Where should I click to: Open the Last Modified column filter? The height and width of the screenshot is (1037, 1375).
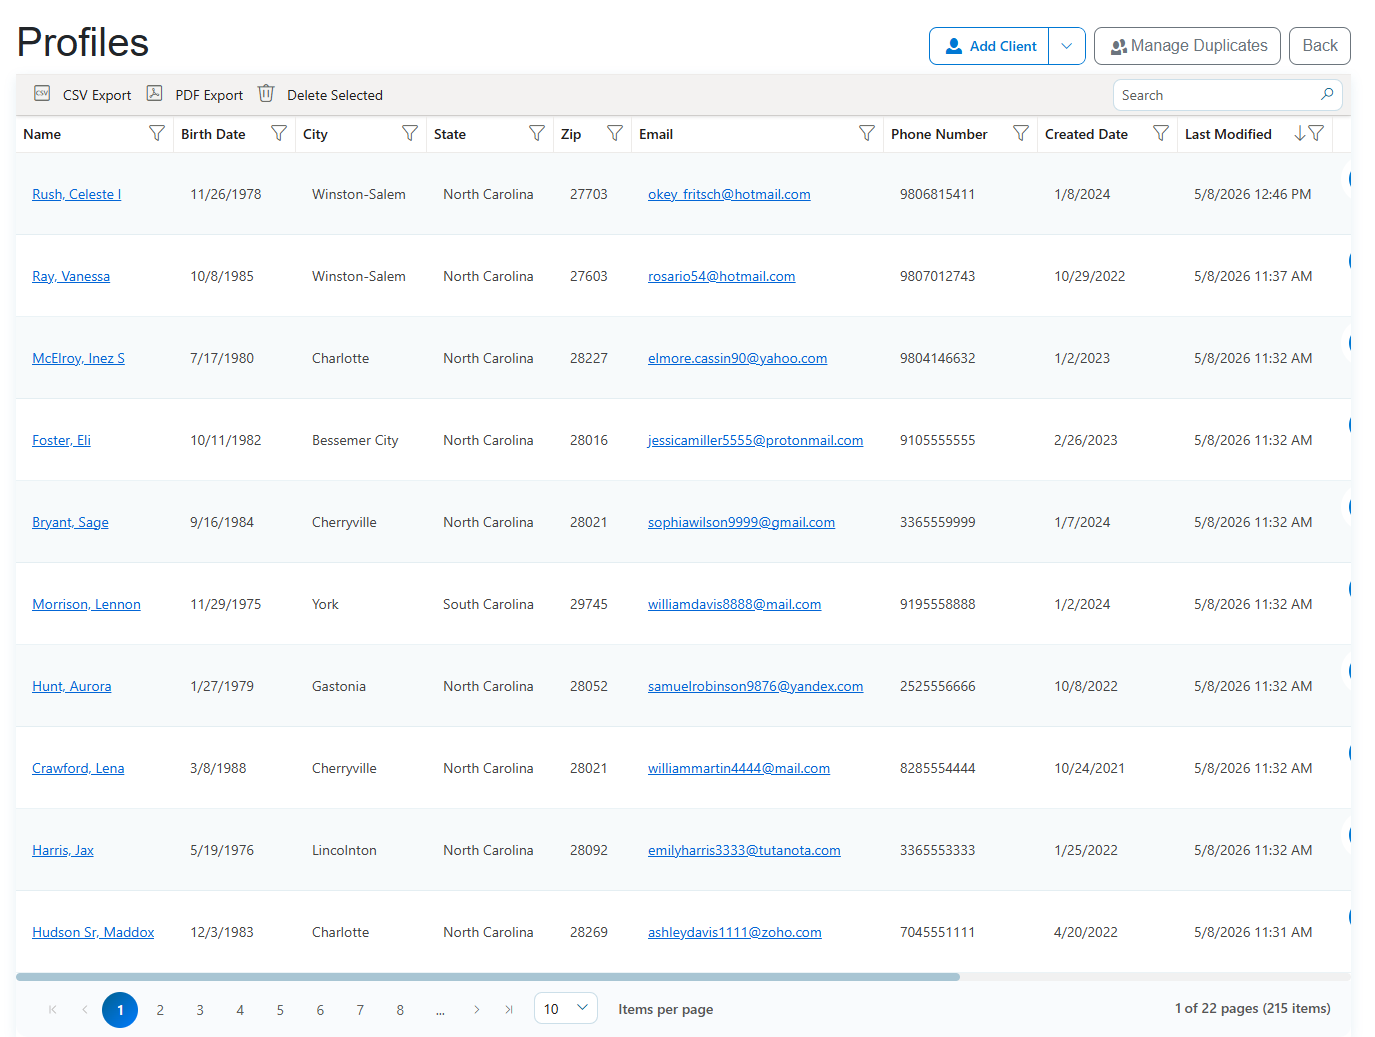pos(1317,133)
